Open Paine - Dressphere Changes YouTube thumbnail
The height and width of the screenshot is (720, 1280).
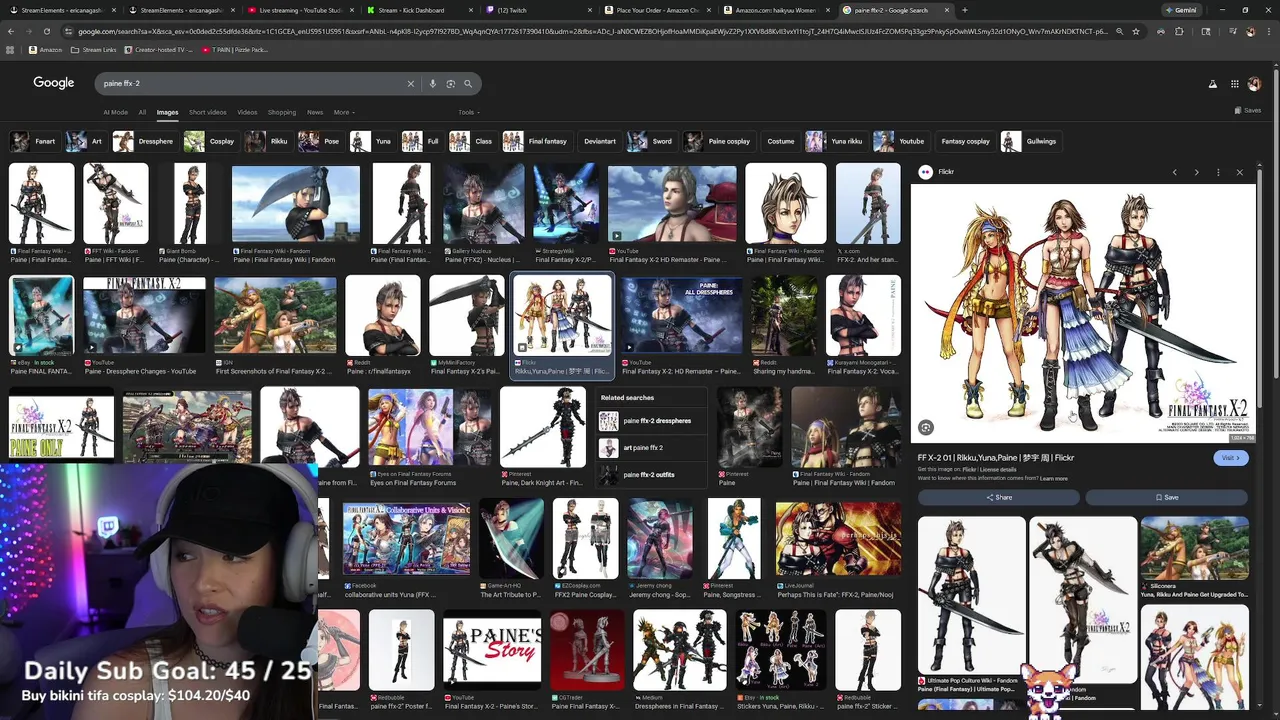(x=145, y=316)
